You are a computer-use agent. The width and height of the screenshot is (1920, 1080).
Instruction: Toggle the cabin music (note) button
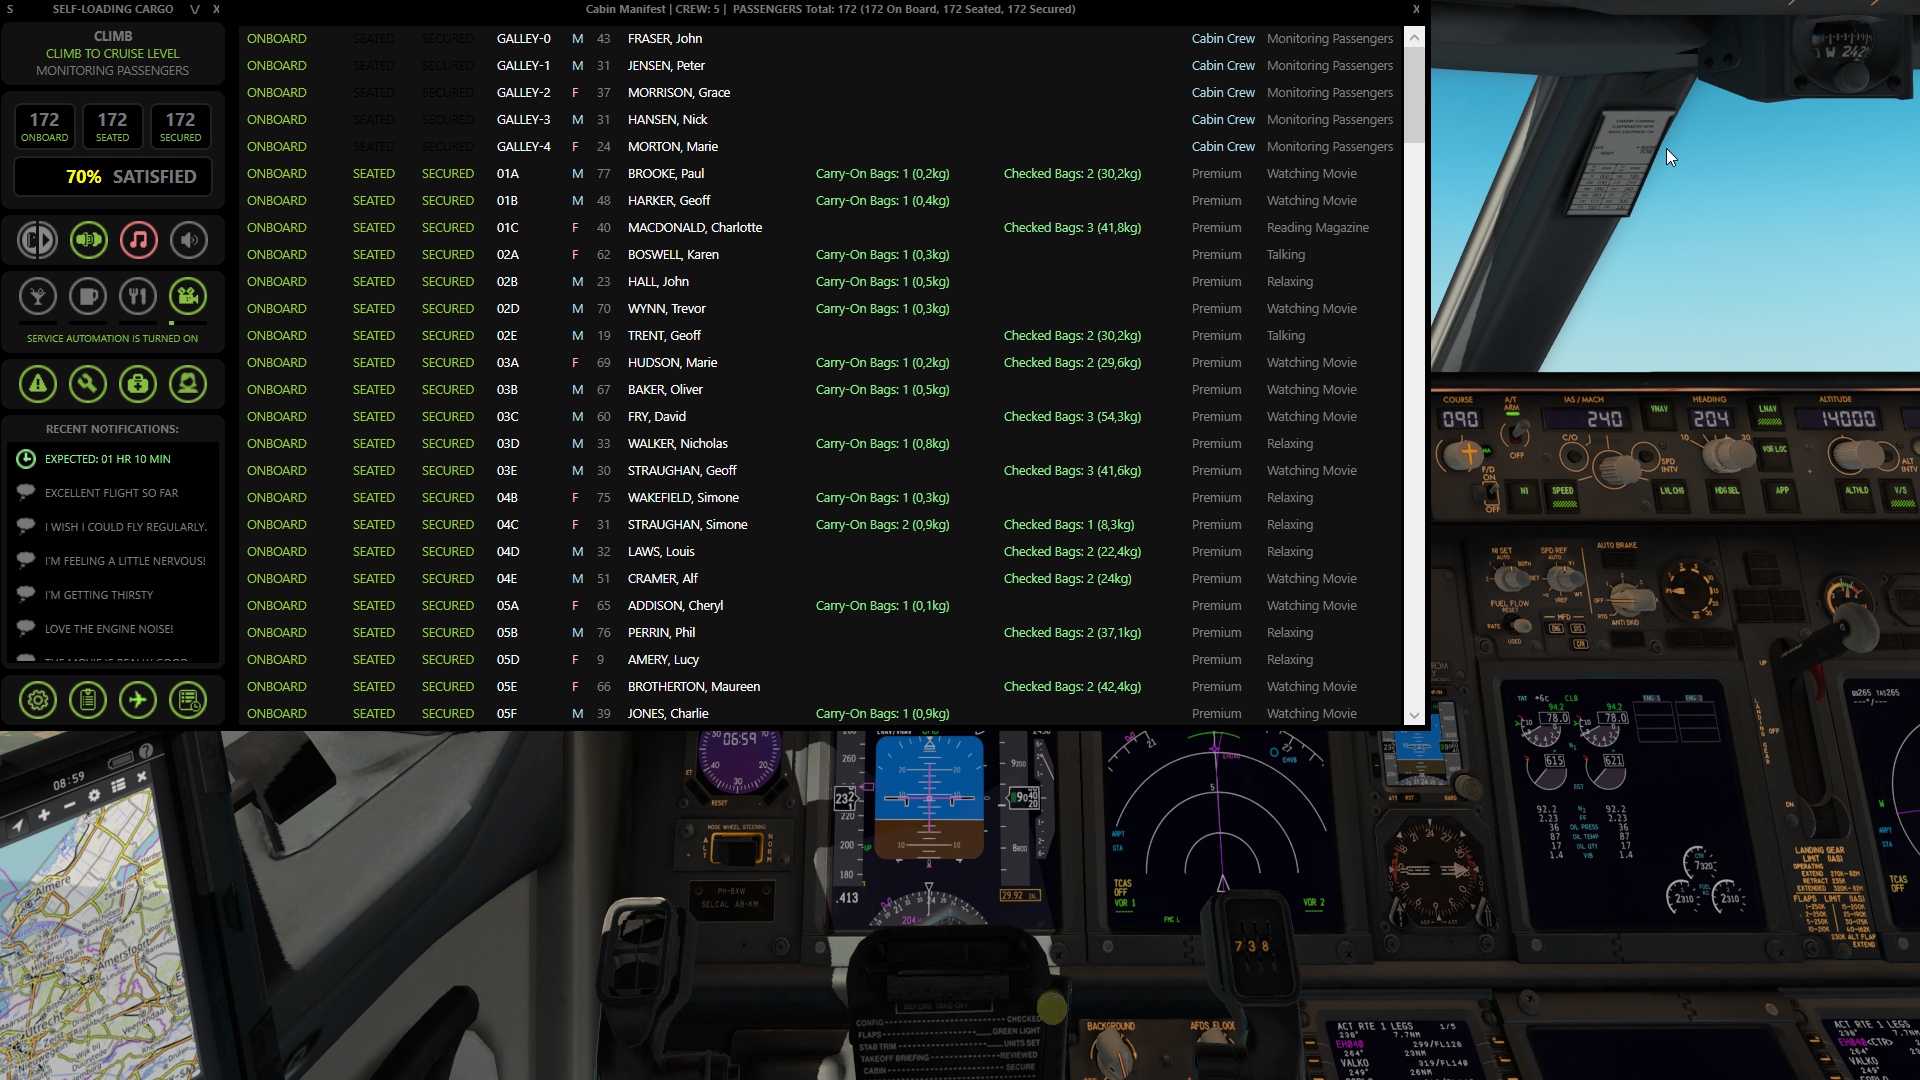click(x=139, y=240)
